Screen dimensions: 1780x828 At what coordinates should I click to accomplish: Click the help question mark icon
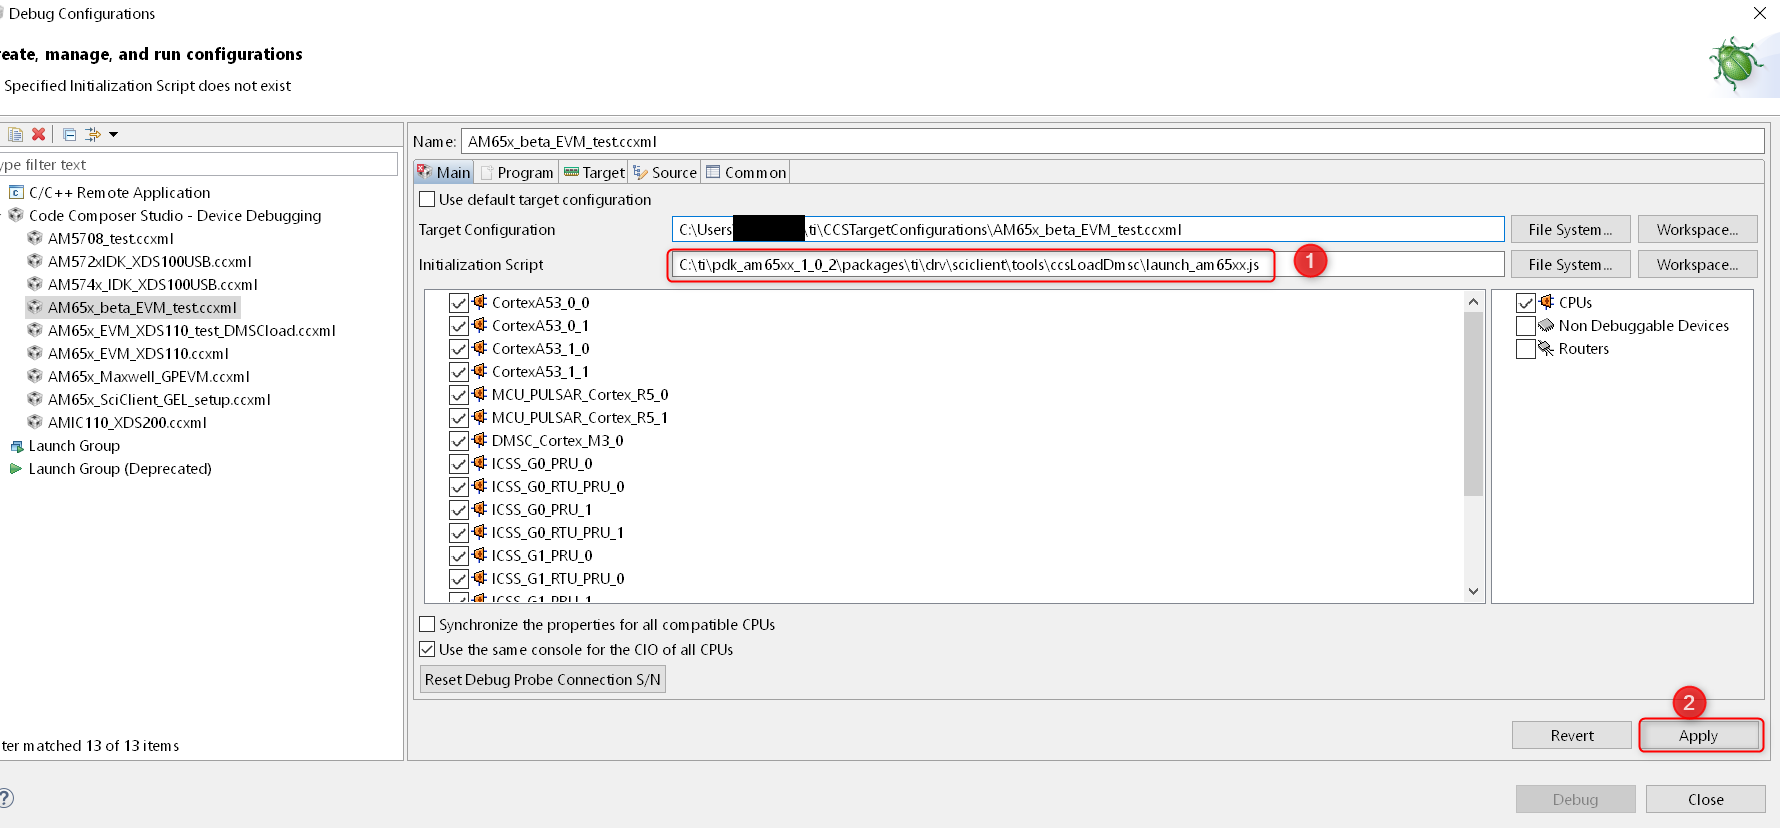6,798
